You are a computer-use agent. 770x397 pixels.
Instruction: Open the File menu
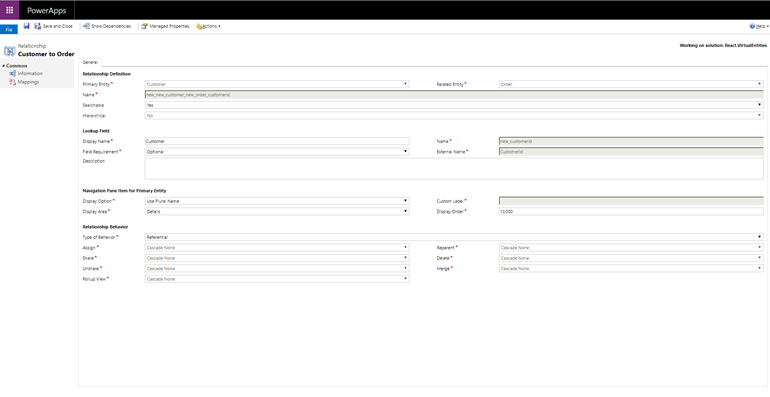[x=8, y=29]
